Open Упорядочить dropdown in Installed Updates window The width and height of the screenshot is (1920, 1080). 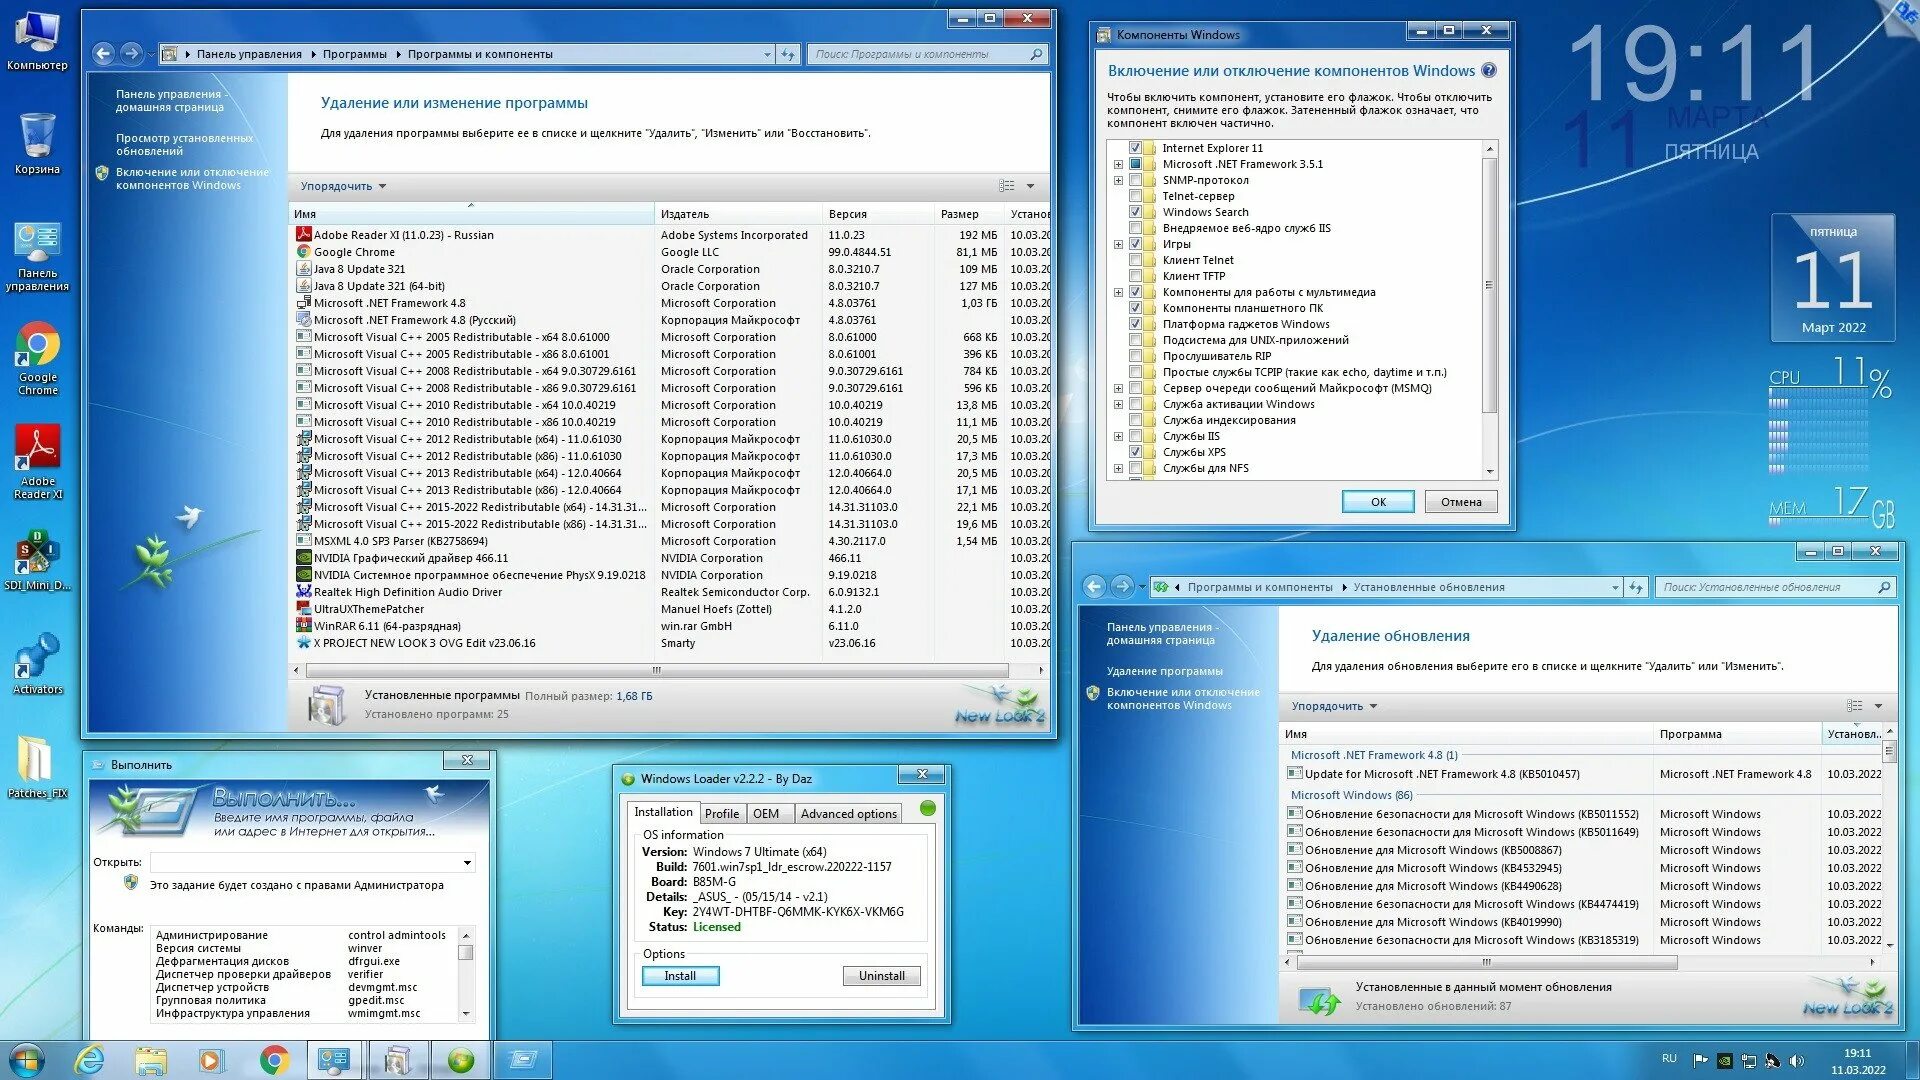click(1334, 706)
